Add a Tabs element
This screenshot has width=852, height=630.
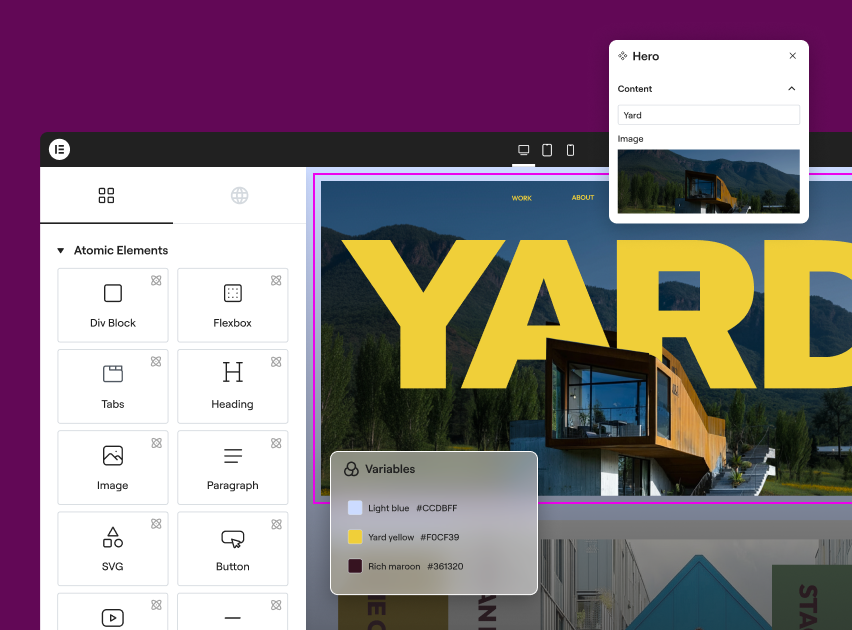(112, 386)
